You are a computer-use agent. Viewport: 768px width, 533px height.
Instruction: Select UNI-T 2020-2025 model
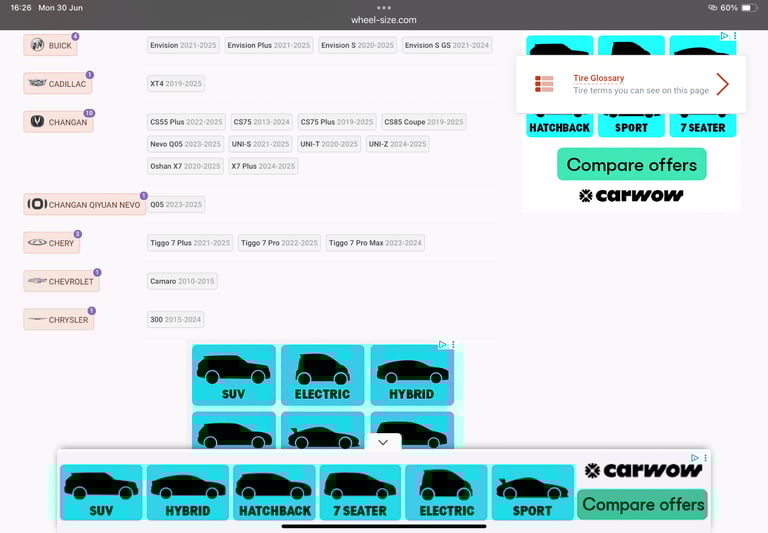329,144
